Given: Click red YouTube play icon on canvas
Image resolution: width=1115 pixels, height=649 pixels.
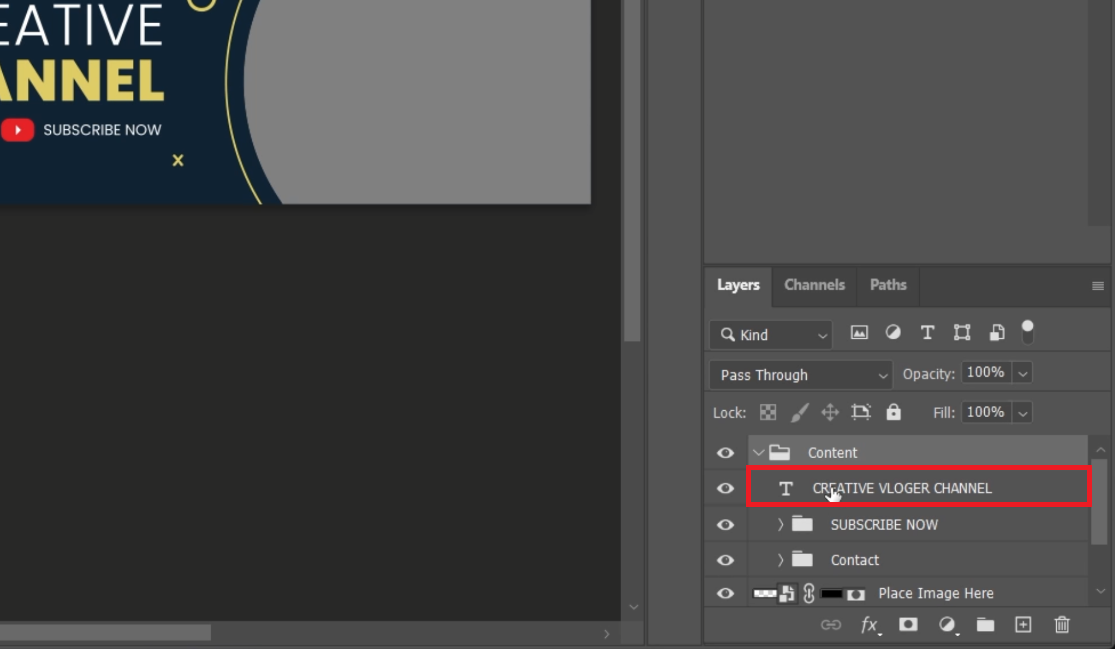Looking at the screenshot, I should tap(17, 130).
